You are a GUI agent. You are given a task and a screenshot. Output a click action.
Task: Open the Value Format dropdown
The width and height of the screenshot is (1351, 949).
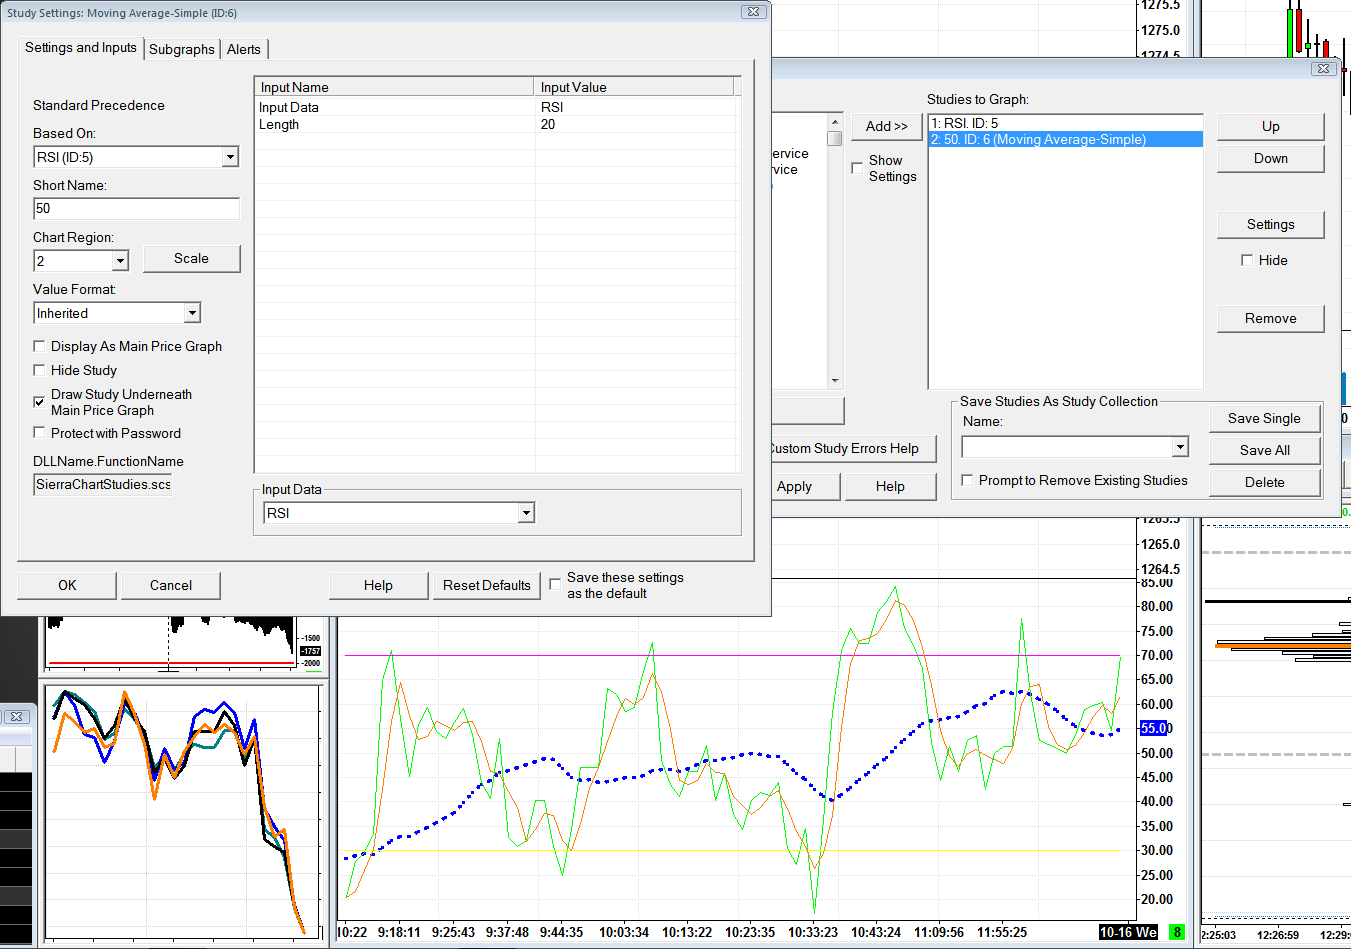tap(191, 313)
